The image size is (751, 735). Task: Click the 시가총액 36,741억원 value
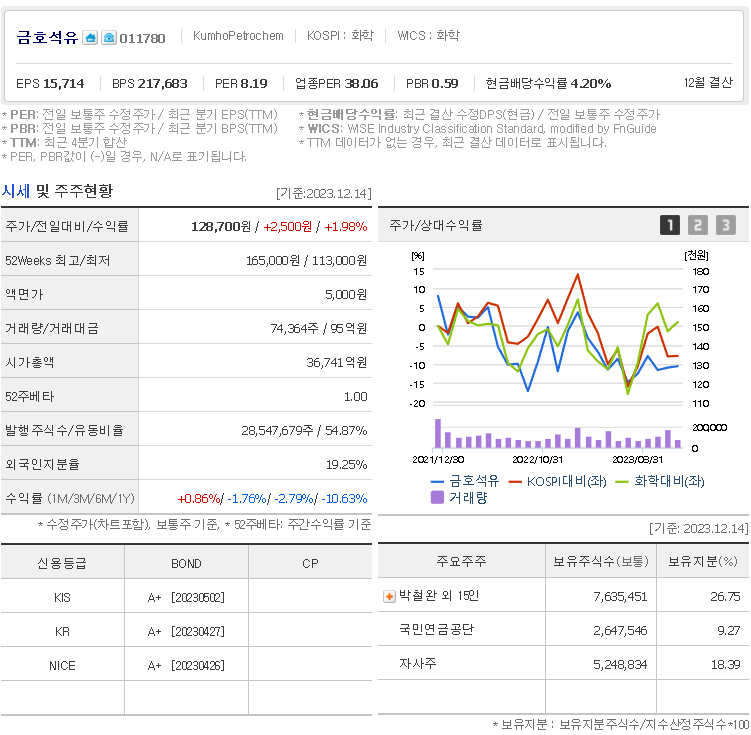click(x=337, y=362)
